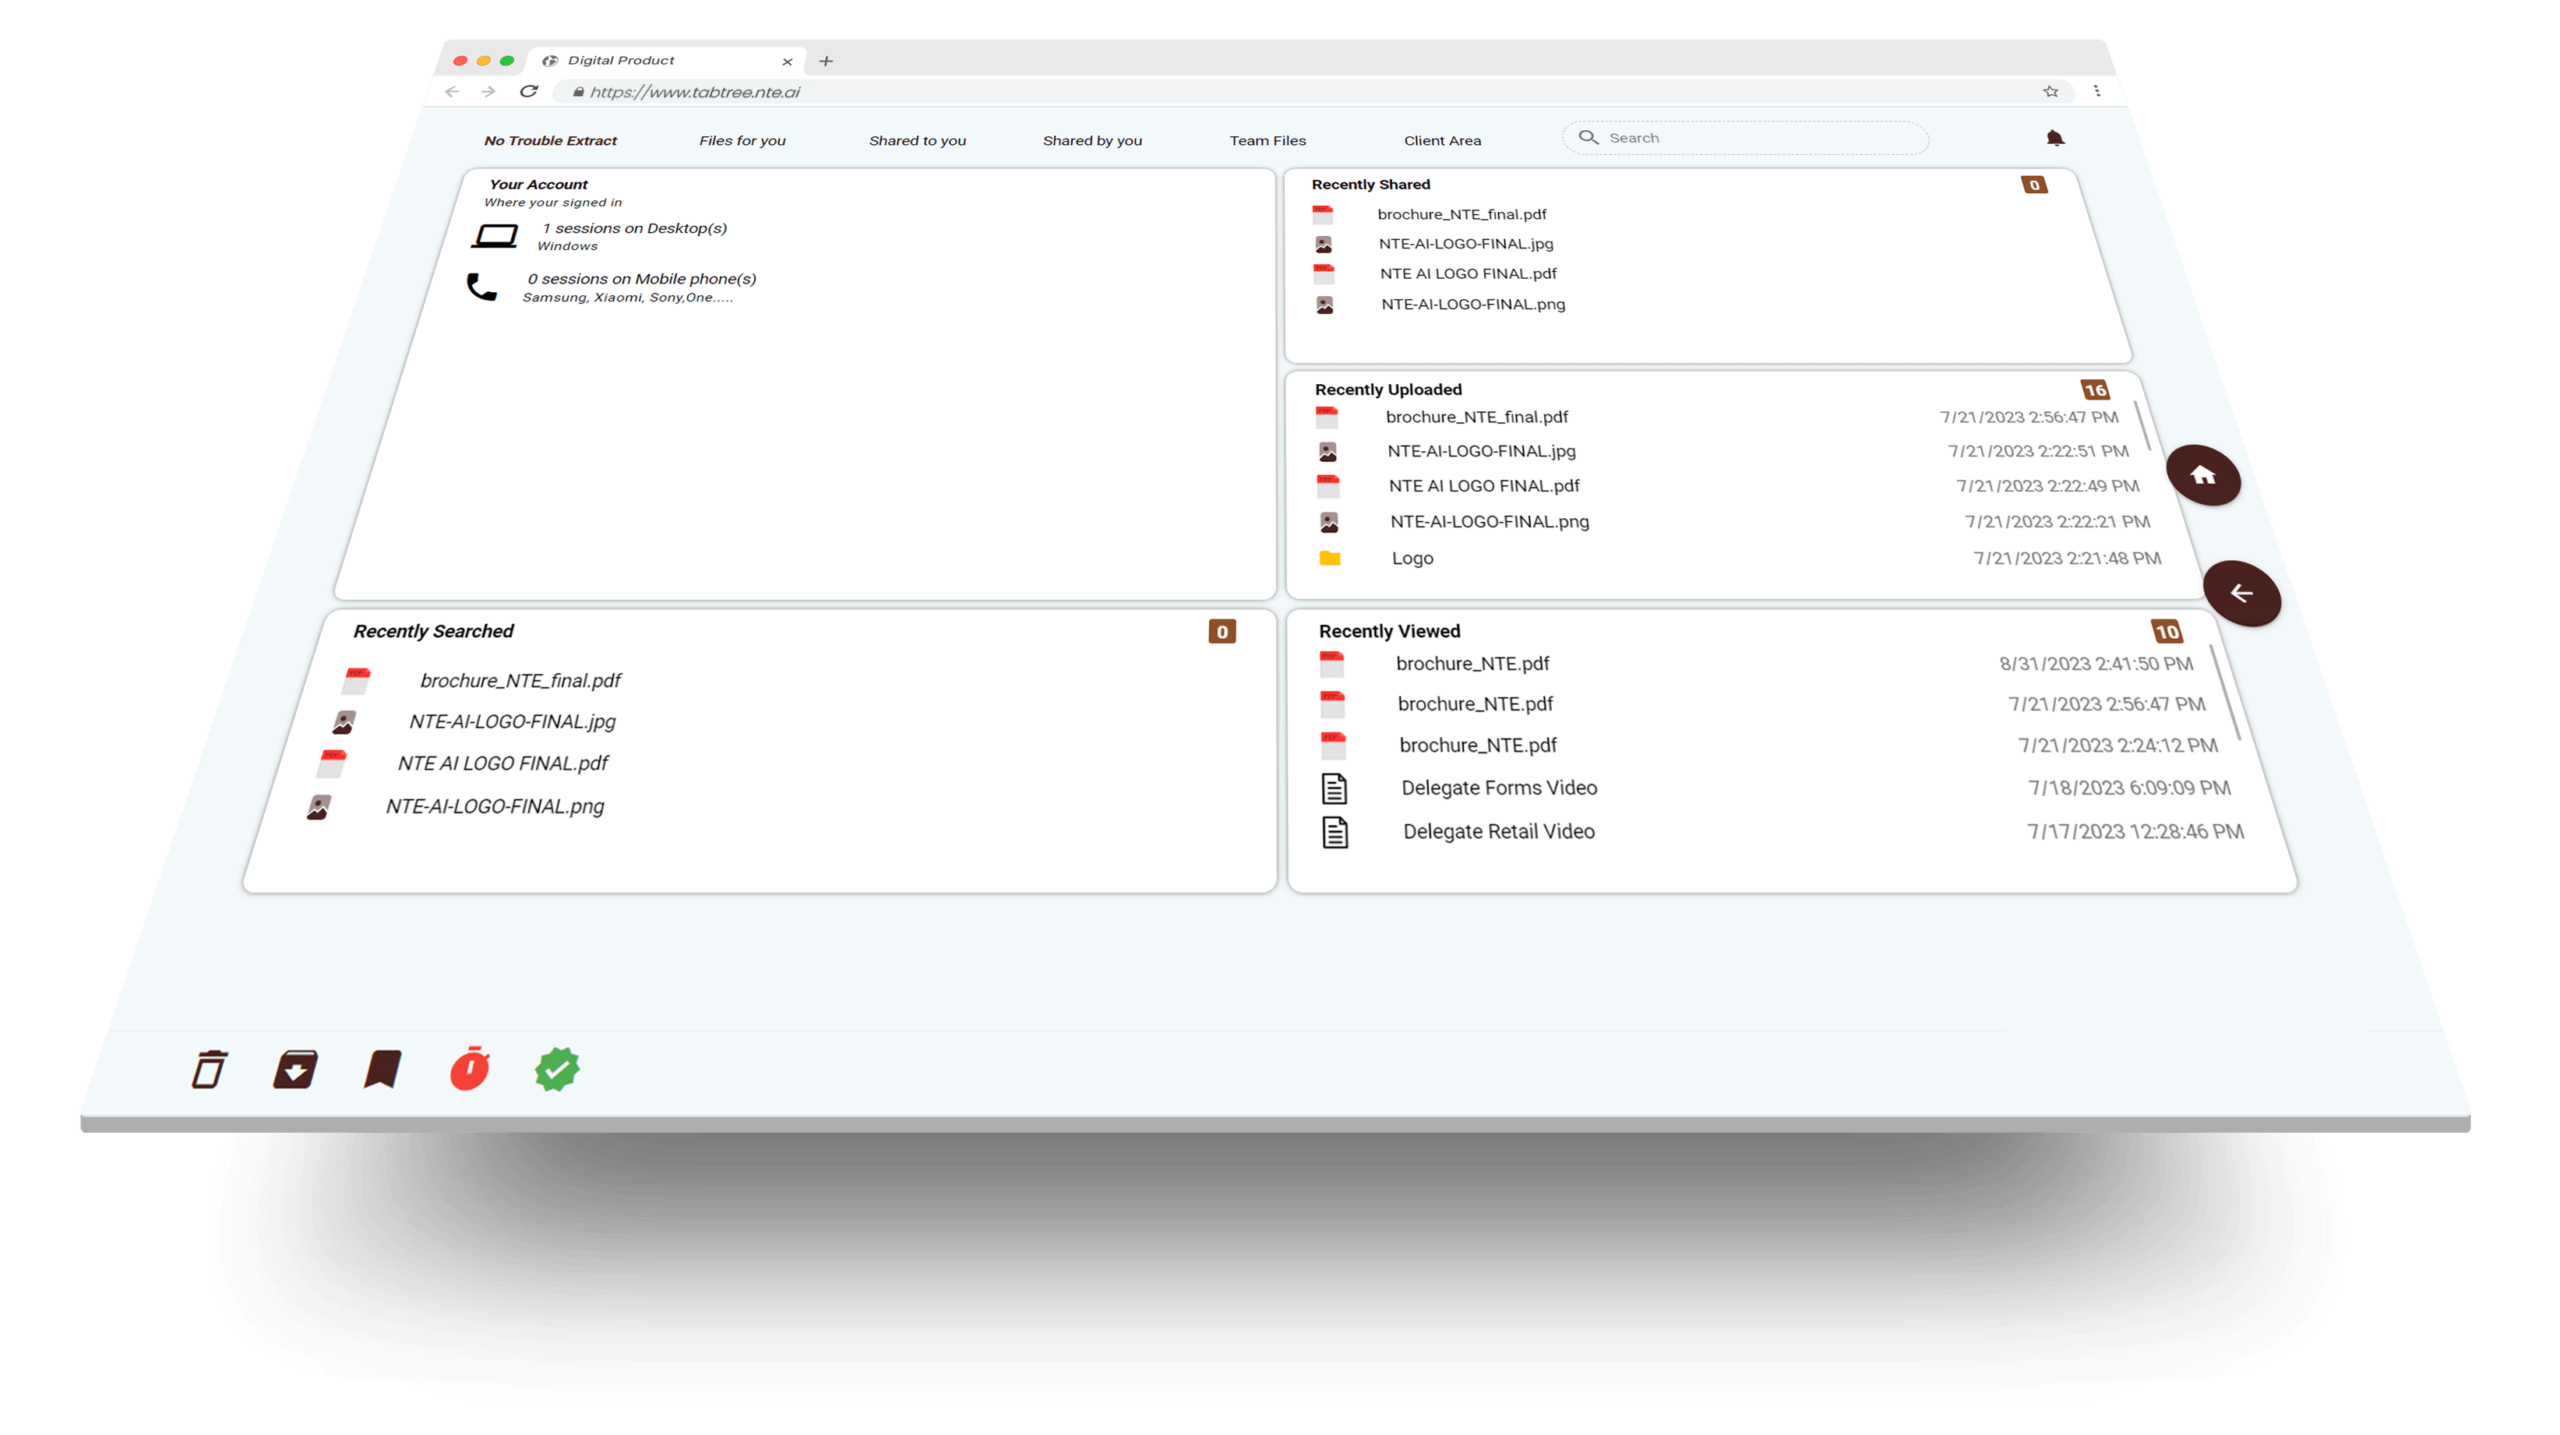
Task: Go to Client Area tab
Action: (x=1442, y=140)
